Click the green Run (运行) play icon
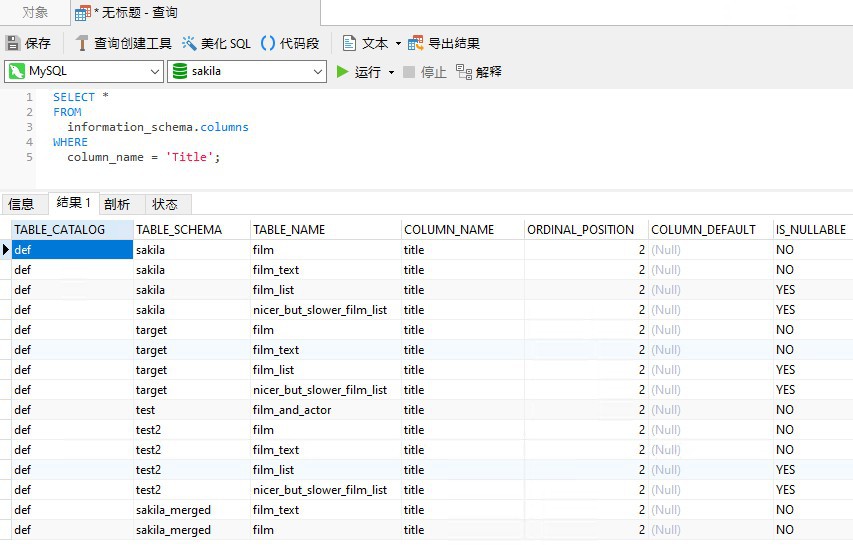853x545 pixels. 342,72
